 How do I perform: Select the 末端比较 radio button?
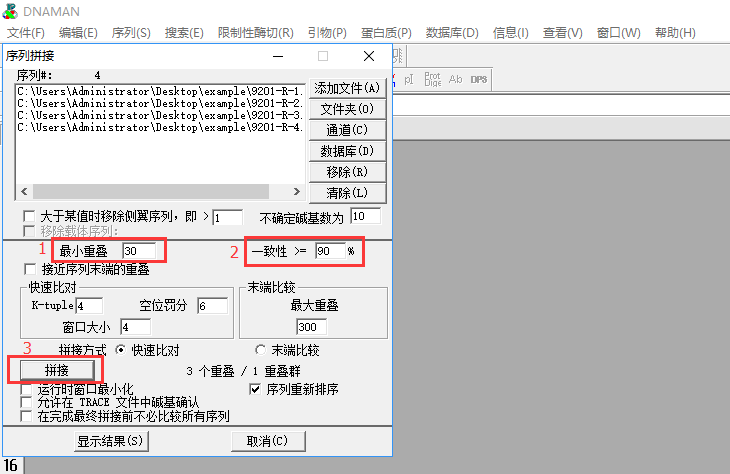[x=261, y=350]
